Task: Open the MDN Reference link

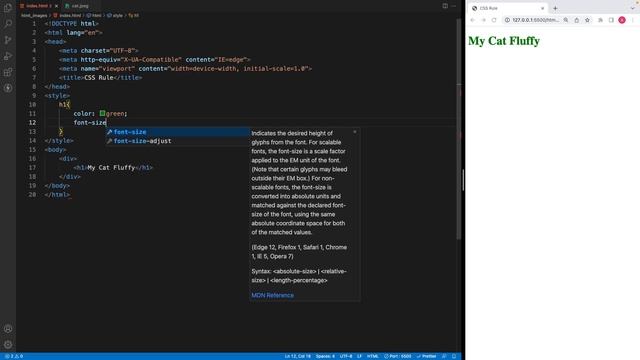Action: (x=272, y=295)
